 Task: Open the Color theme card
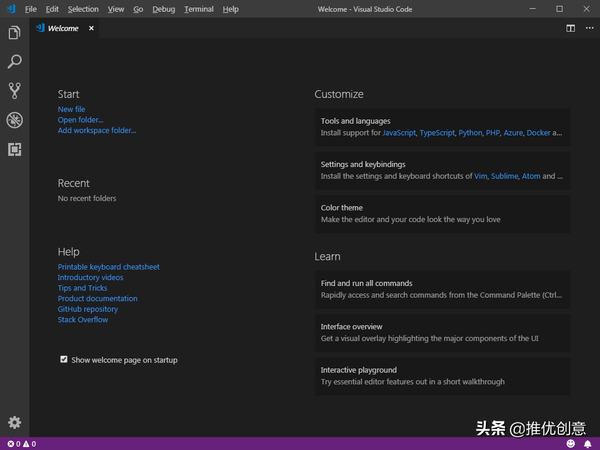click(442, 214)
